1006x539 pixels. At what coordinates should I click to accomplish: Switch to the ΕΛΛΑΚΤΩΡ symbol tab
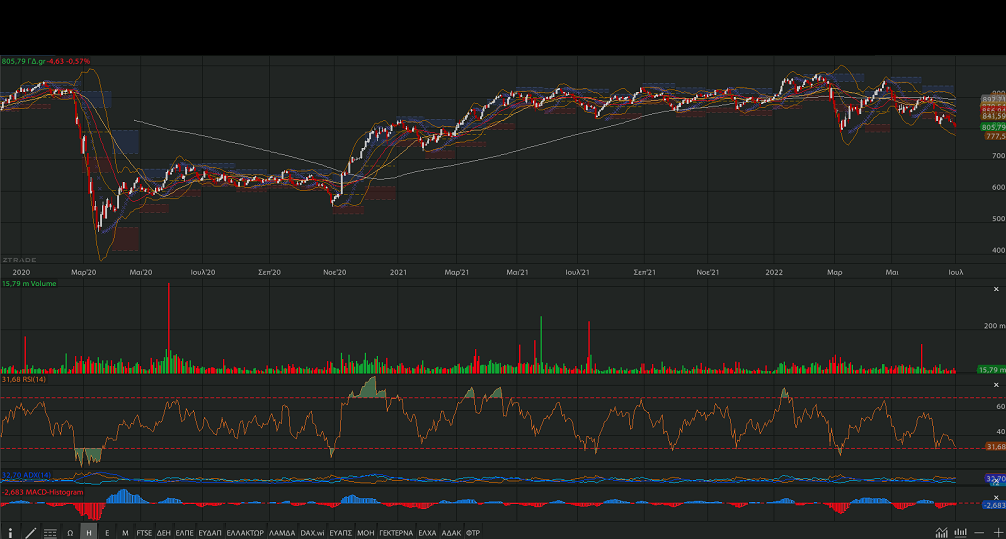245,533
